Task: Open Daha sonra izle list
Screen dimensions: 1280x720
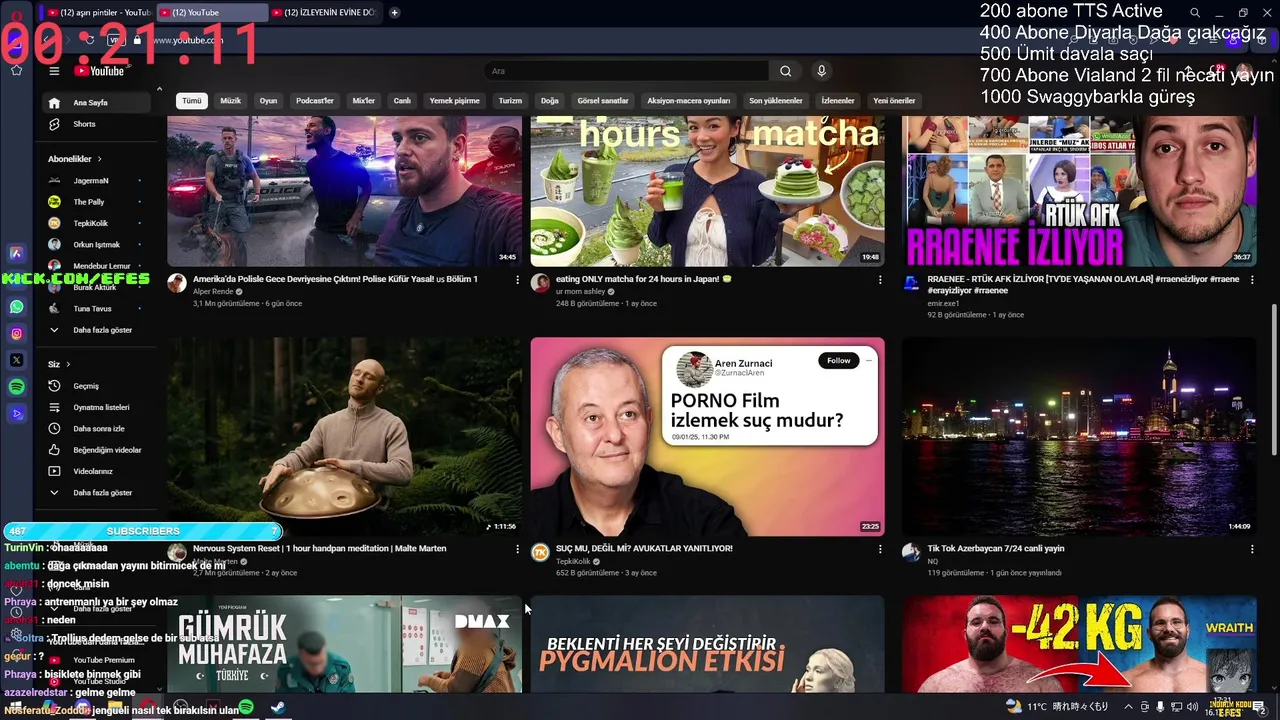Action: (x=98, y=429)
